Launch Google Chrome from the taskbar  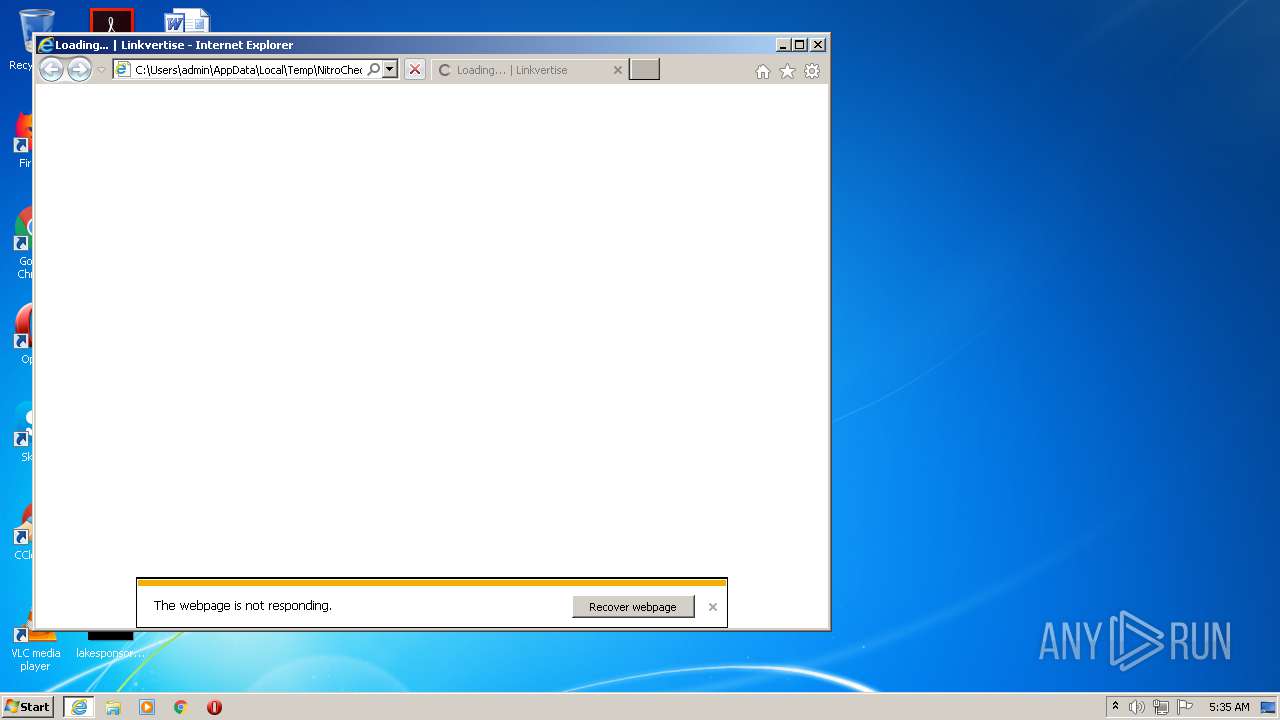(180, 707)
